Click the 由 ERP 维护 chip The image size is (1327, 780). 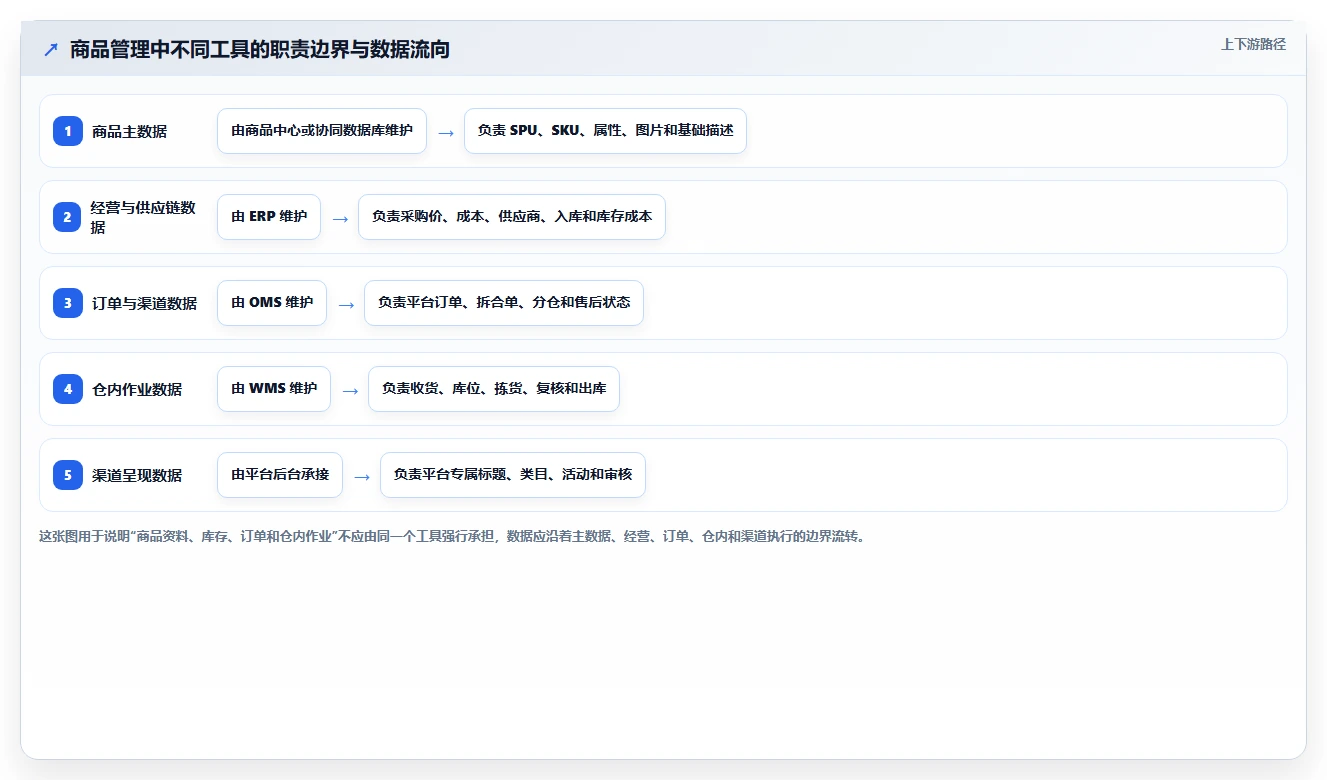[269, 217]
